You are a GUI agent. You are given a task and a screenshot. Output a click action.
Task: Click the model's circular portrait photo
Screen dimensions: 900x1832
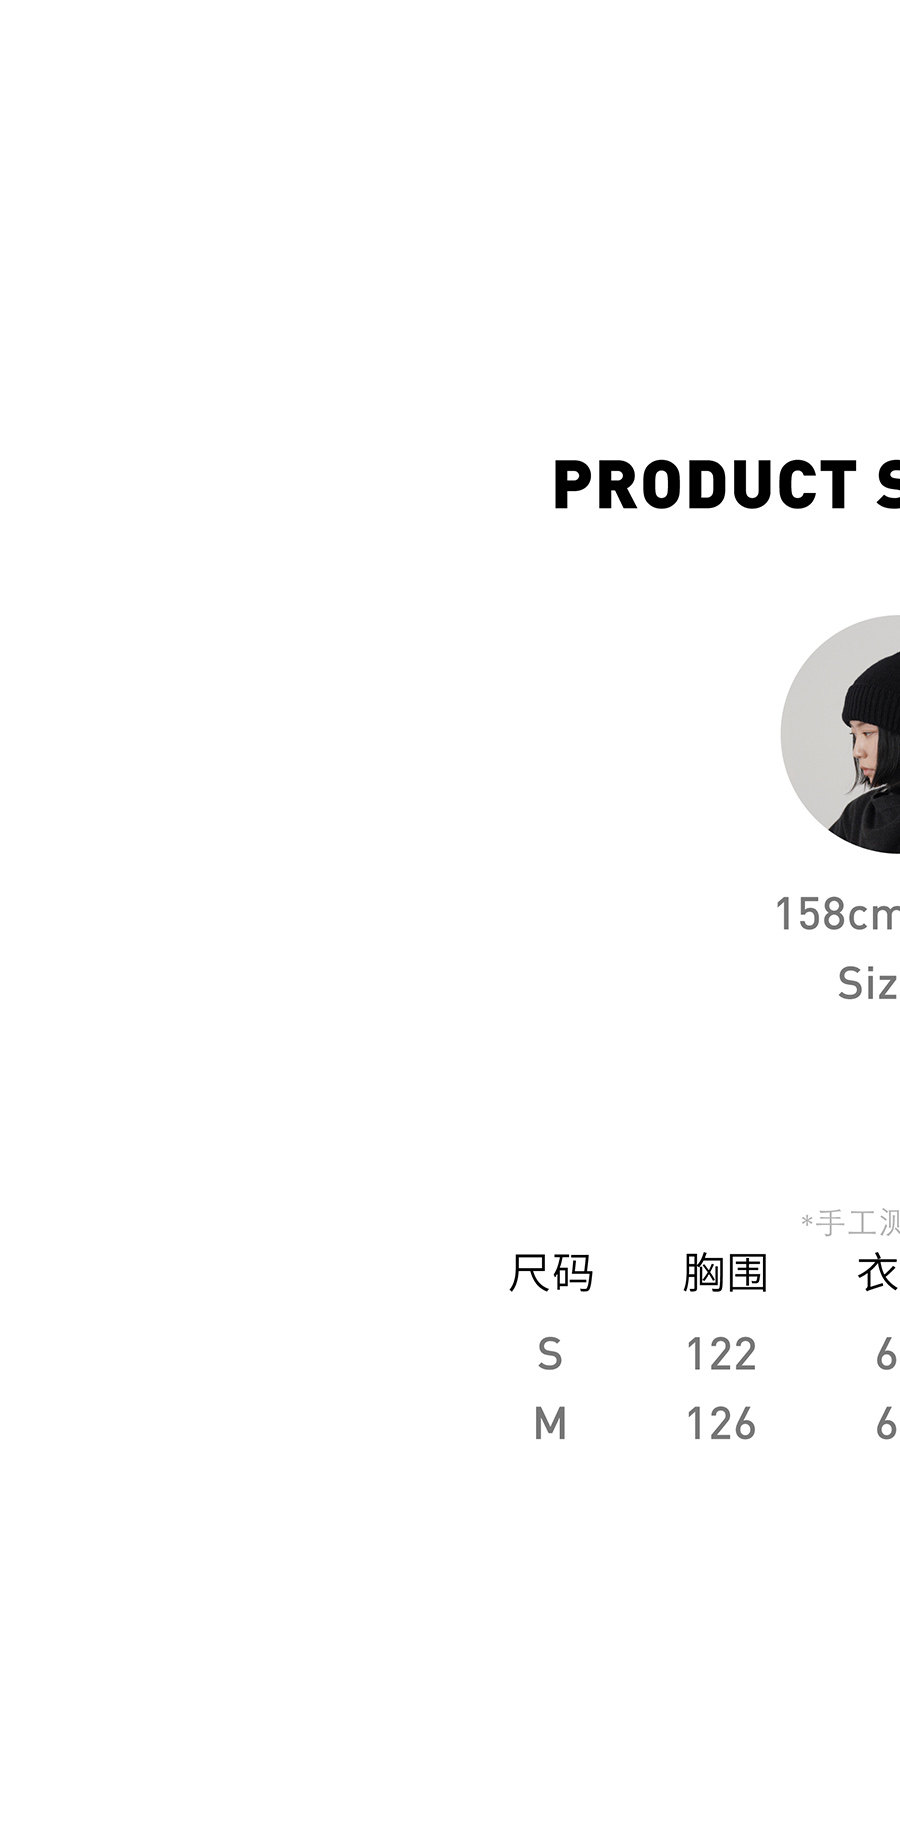pos(841,734)
